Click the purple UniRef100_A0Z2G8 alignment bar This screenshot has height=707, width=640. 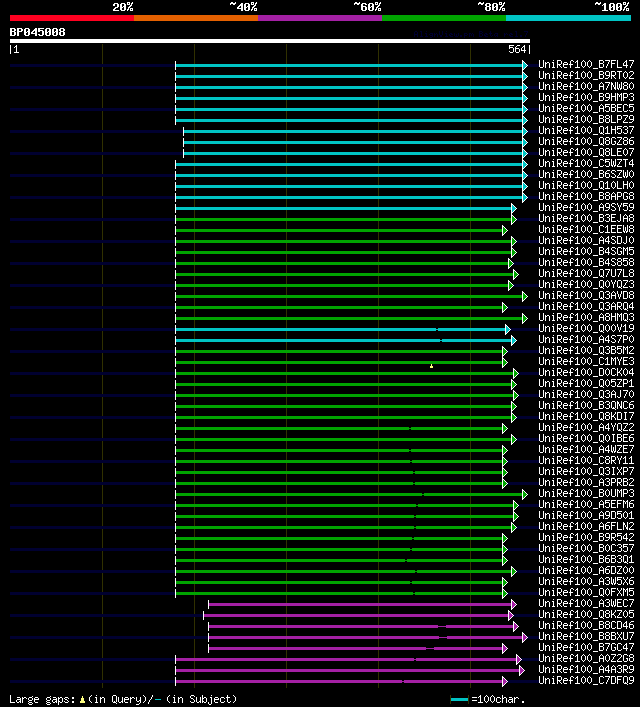[346, 660]
